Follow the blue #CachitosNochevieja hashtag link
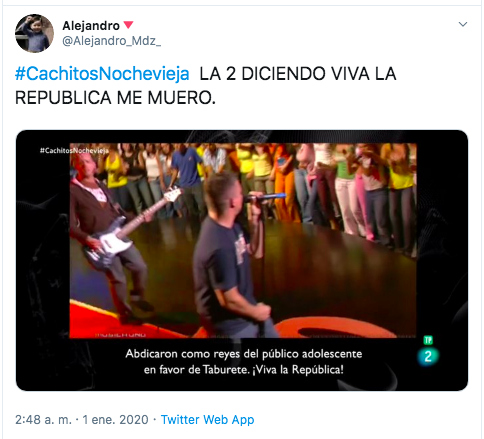 click(102, 74)
